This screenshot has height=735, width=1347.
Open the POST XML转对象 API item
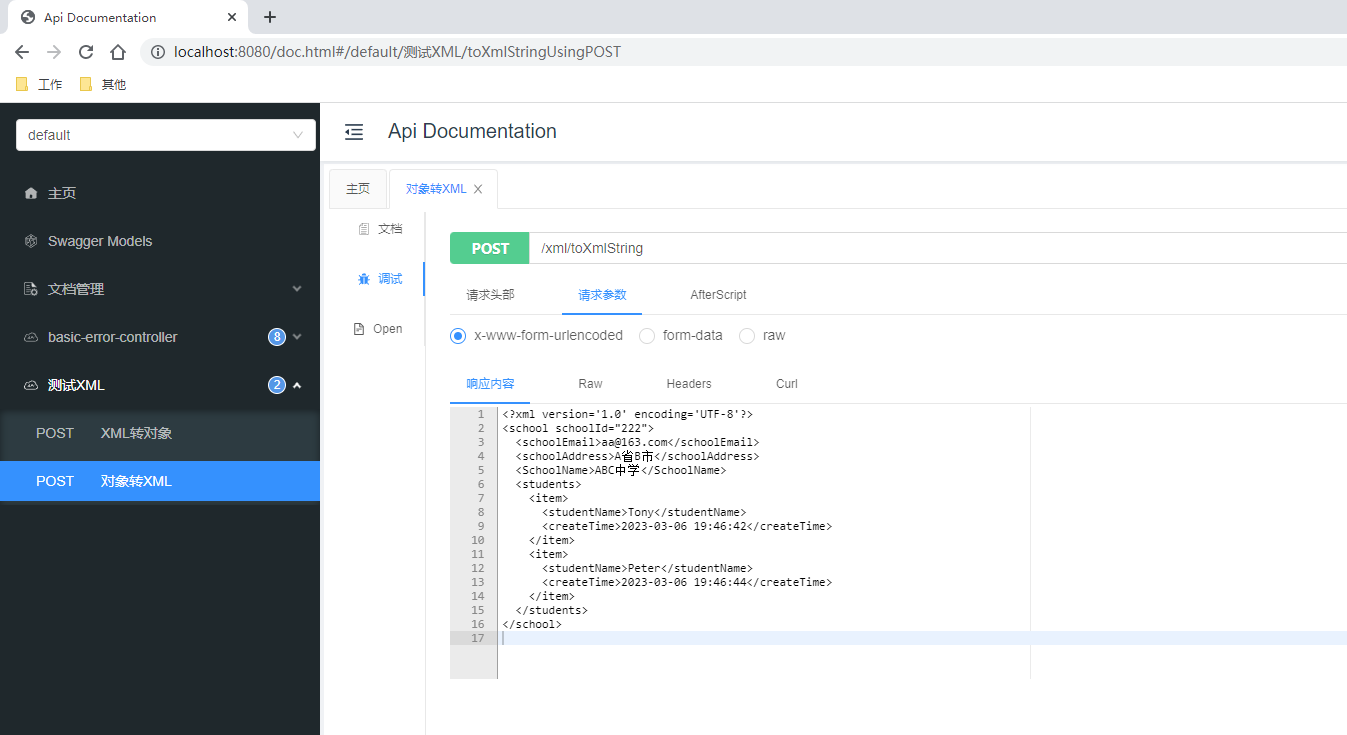click(160, 433)
